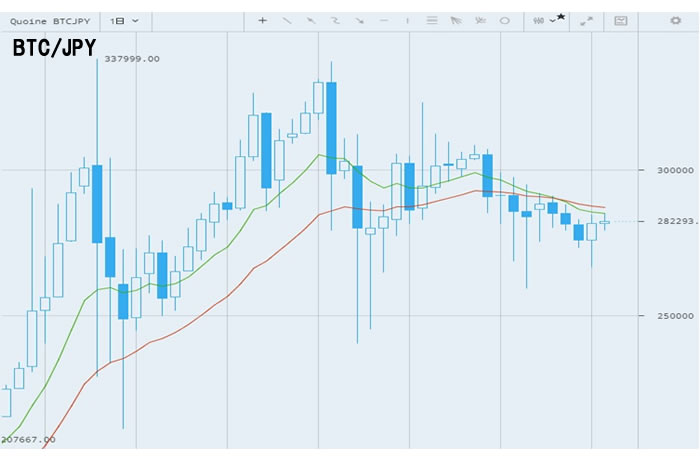Image resolution: width=700 pixels, height=460 pixels.
Task: Select the Fibonacci fan tool
Action: coord(456,21)
